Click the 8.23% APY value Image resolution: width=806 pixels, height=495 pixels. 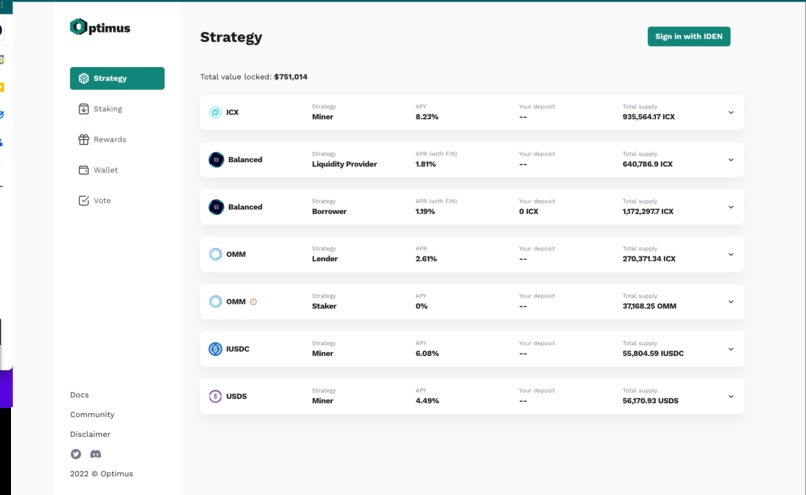427,117
